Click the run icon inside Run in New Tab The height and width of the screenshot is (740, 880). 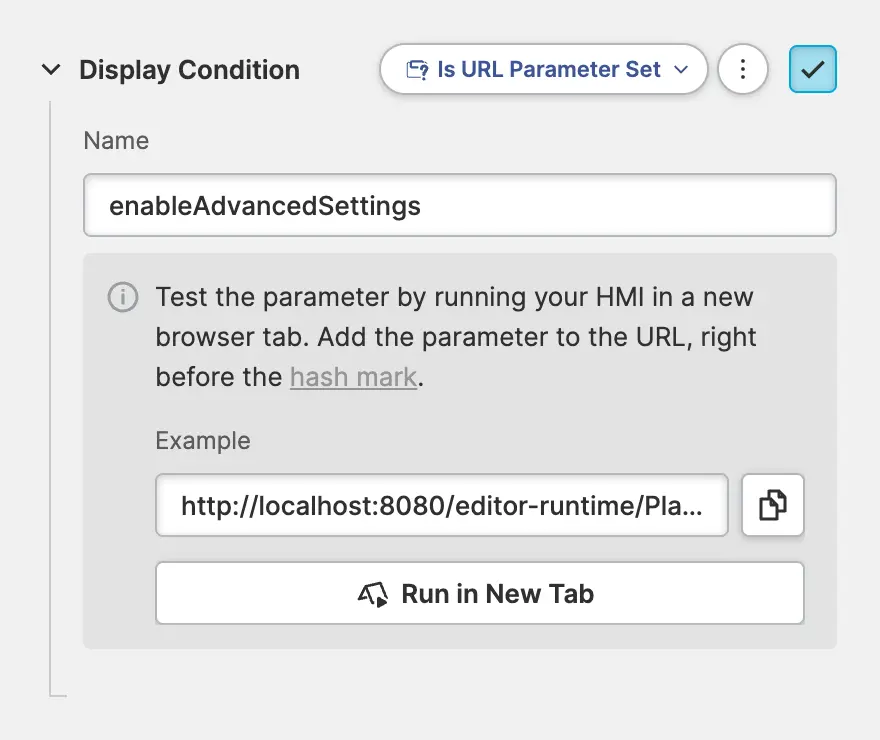coord(372,594)
